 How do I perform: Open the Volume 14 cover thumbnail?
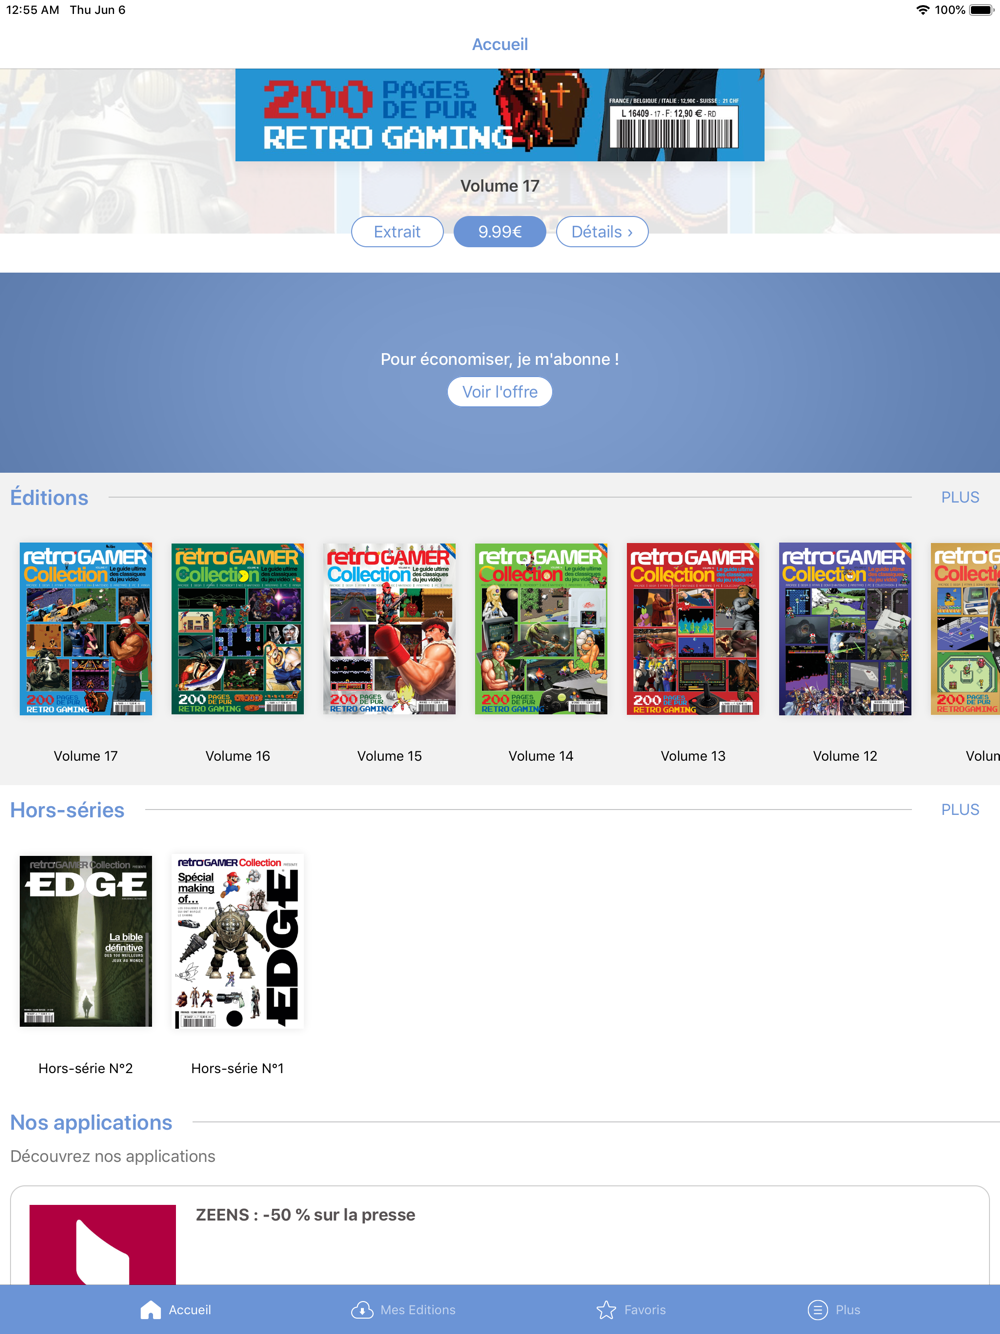[x=541, y=629]
